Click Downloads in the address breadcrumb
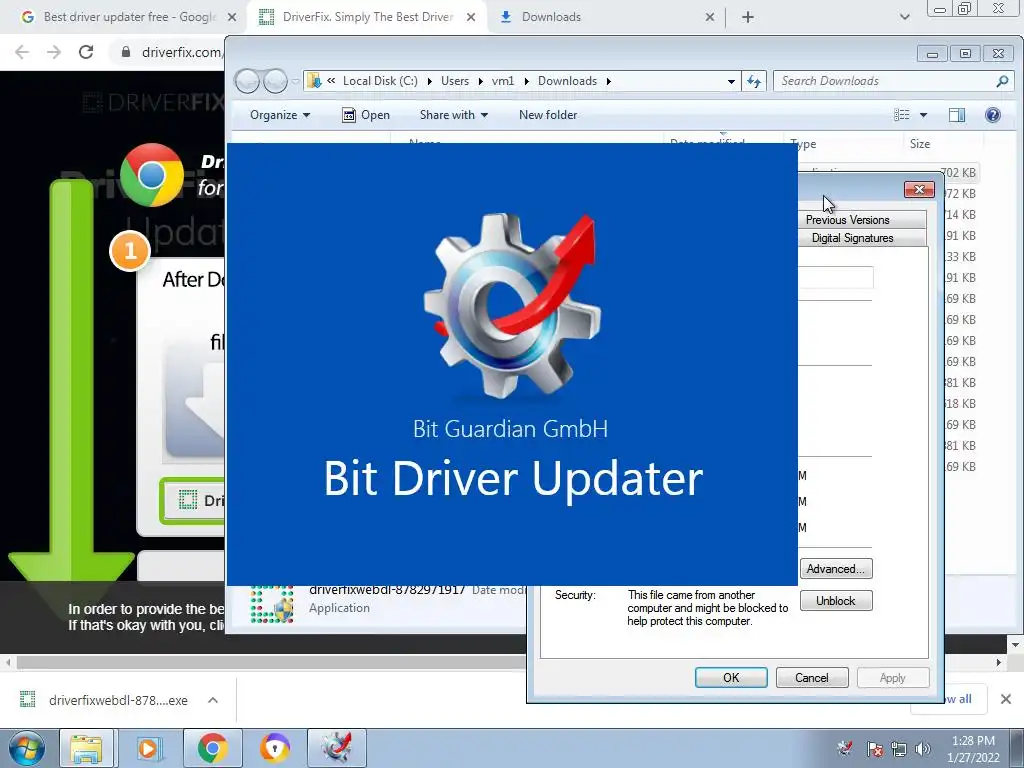The height and width of the screenshot is (768, 1024). click(568, 81)
